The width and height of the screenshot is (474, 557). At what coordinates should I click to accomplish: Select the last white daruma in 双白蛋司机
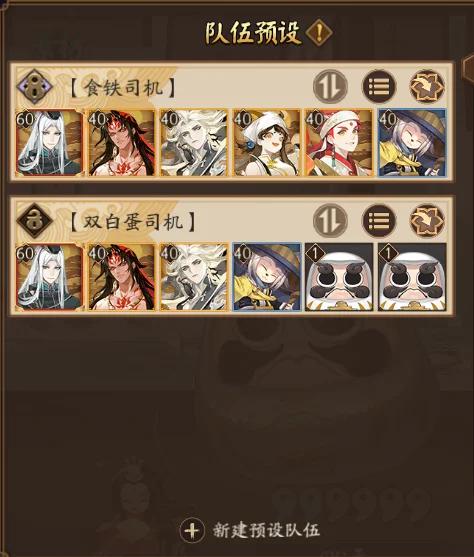click(412, 277)
